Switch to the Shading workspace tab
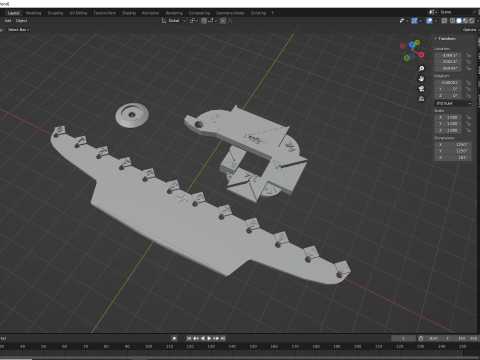Viewport: 480px width, 360px height. (129, 13)
